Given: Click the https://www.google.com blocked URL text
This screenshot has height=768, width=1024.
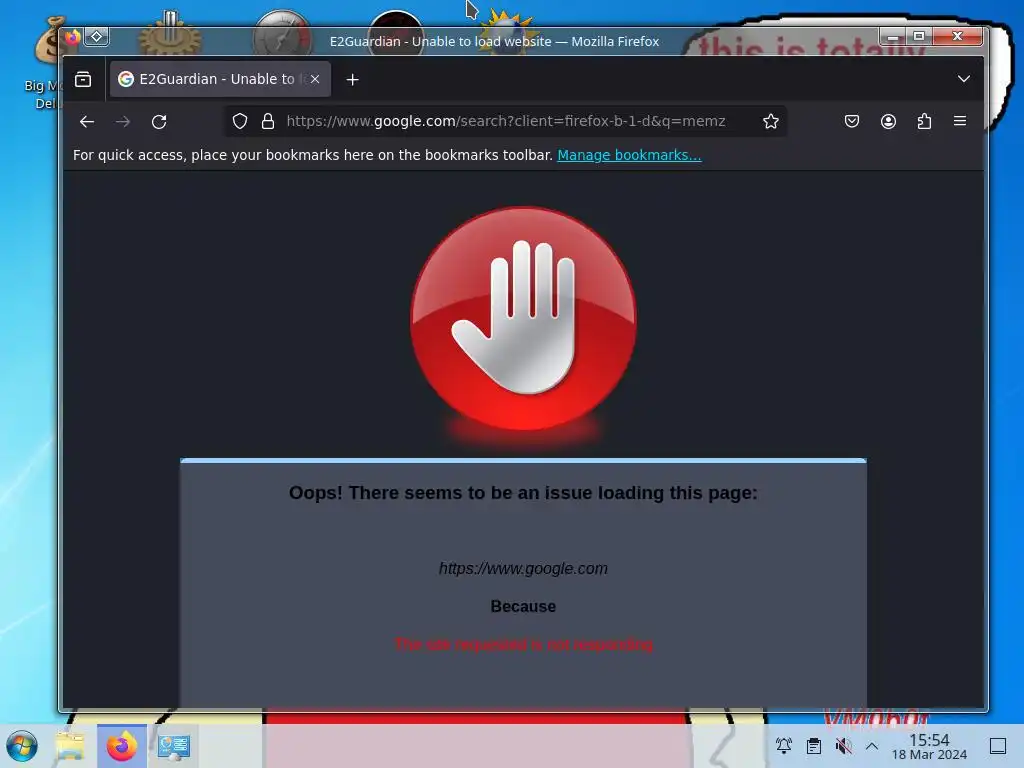Looking at the screenshot, I should coord(523,569).
